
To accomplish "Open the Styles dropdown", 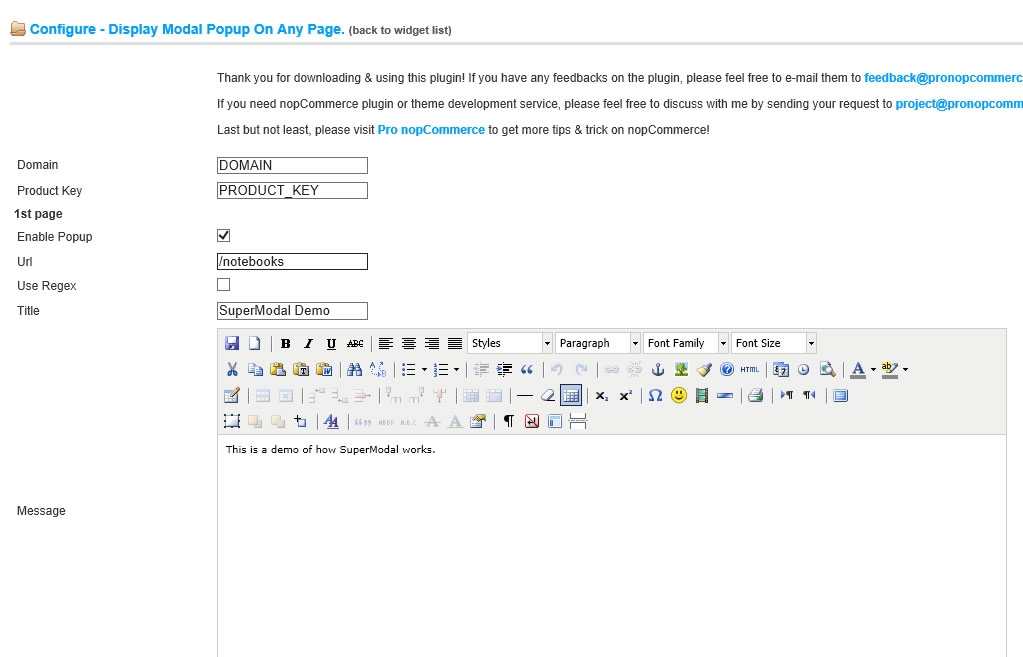I will (510, 343).
